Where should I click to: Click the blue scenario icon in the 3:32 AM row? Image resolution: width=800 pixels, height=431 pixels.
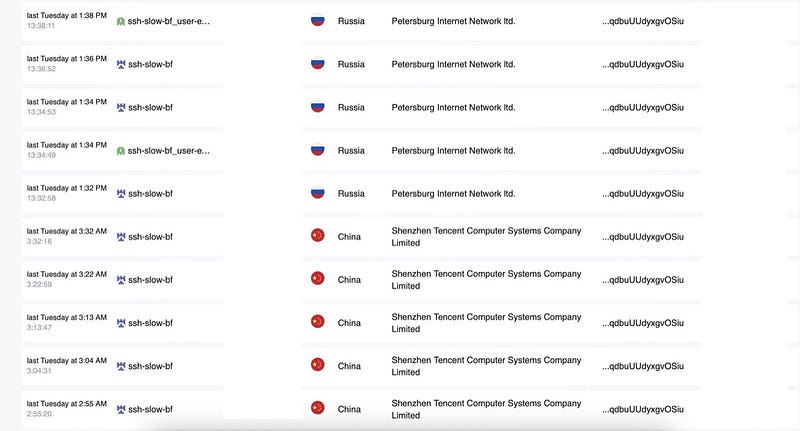coord(121,237)
